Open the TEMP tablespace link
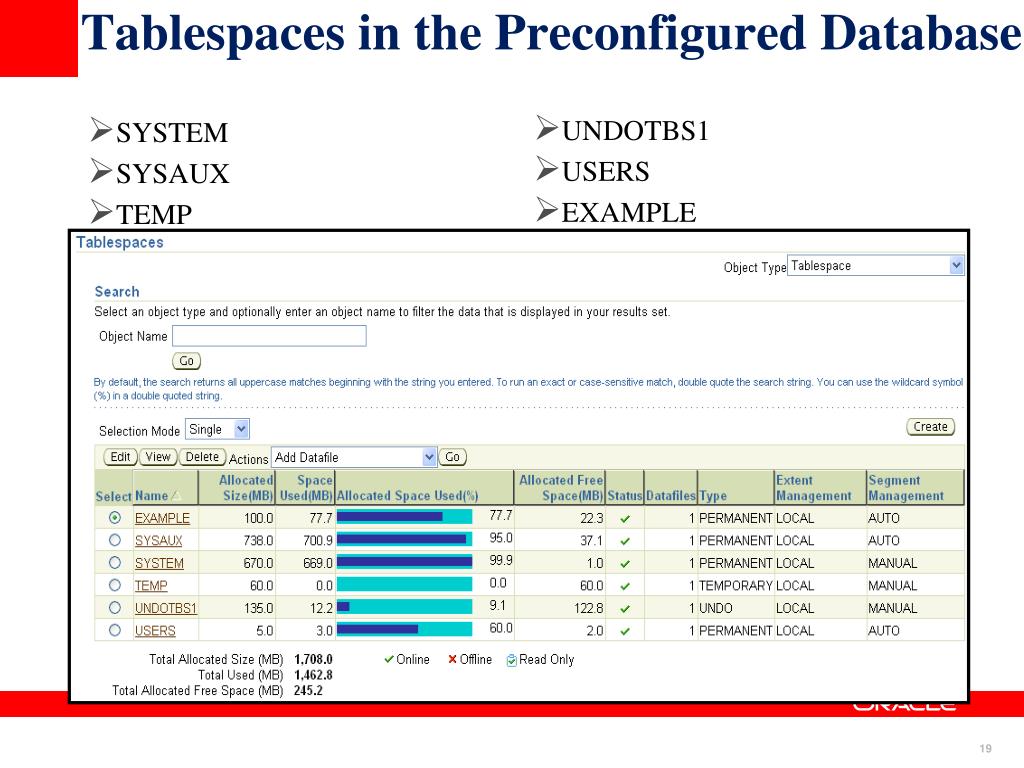Image resolution: width=1024 pixels, height=768 pixels. tap(151, 585)
